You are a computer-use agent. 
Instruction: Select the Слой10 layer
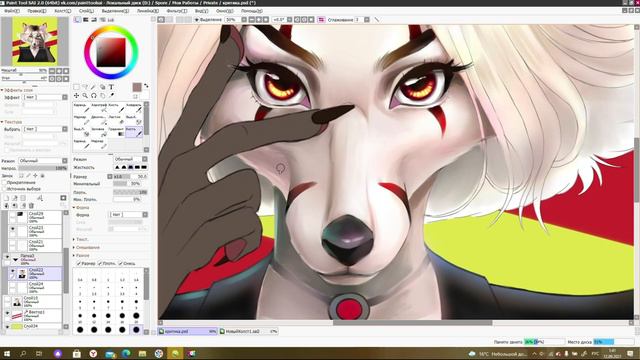[x=32, y=302]
